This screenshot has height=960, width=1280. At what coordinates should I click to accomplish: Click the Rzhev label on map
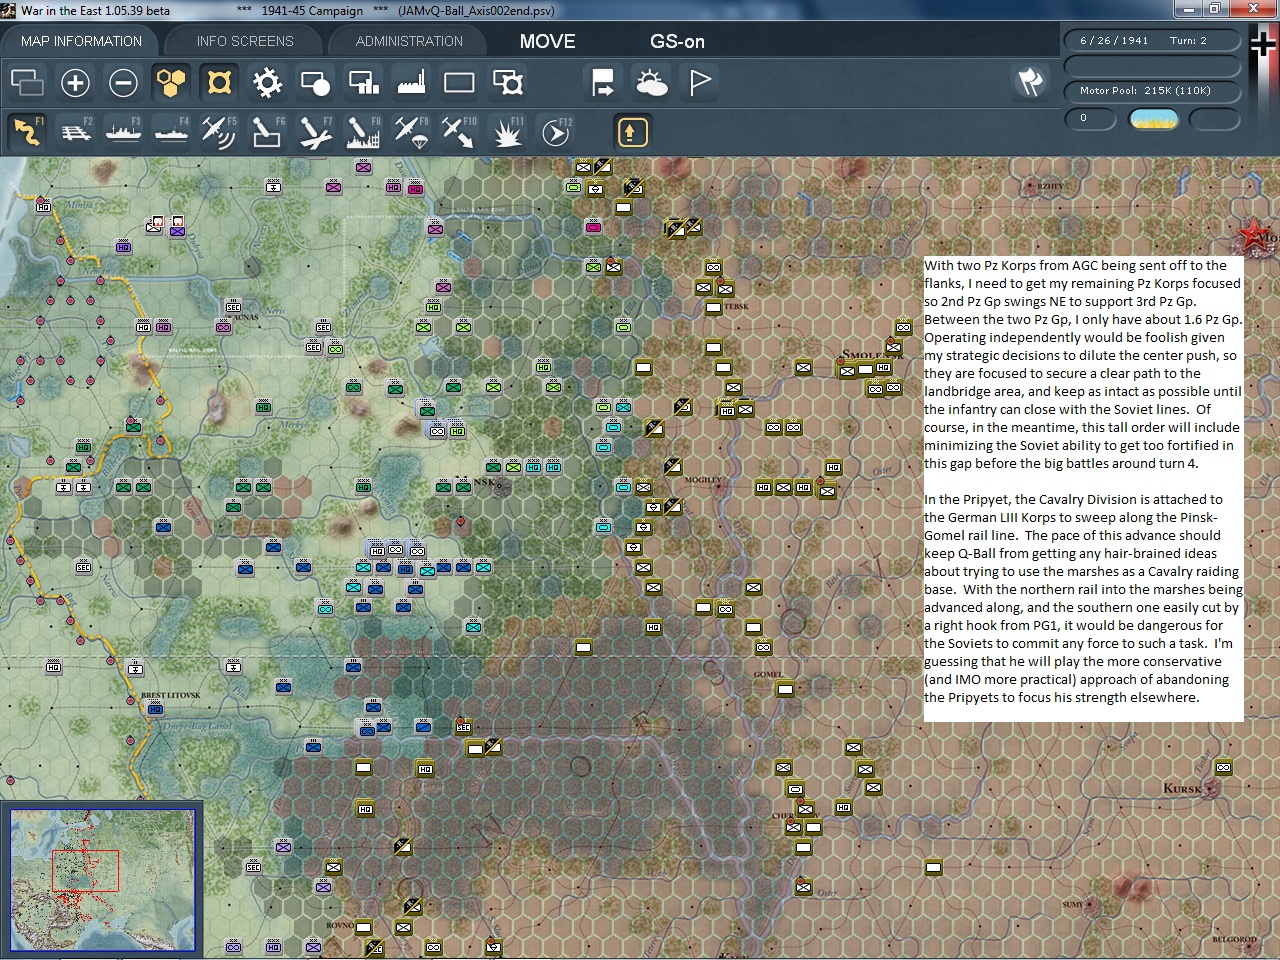click(1050, 187)
